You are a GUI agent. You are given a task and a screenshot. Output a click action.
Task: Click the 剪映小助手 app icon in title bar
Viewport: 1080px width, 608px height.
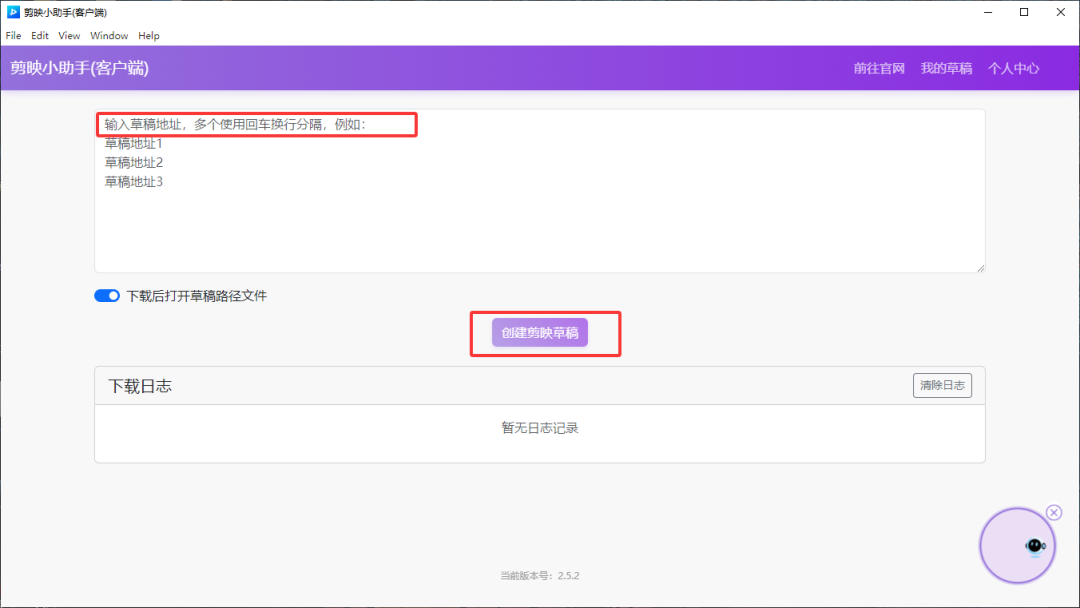tap(13, 12)
